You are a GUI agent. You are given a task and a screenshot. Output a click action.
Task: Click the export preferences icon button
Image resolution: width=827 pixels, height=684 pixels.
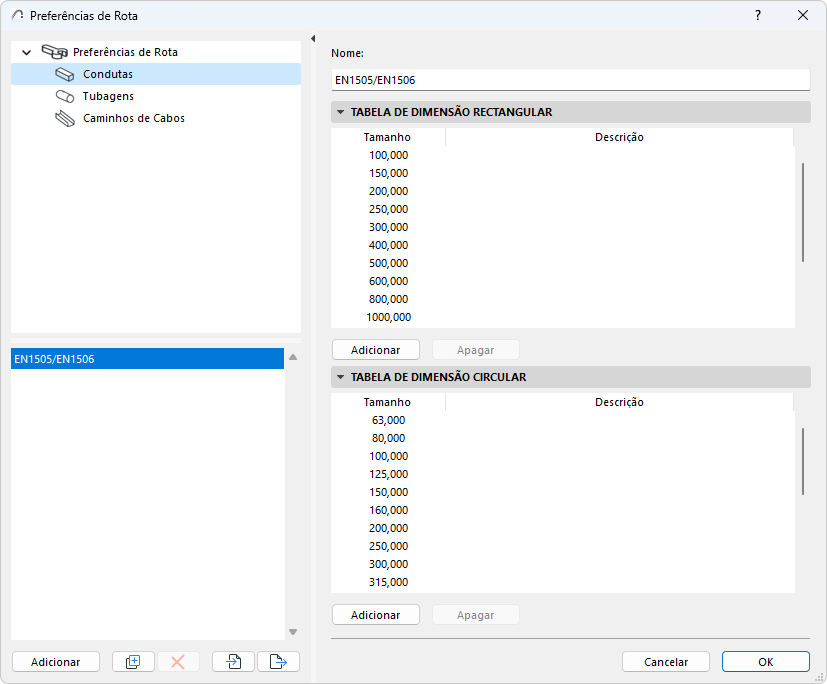tap(278, 661)
